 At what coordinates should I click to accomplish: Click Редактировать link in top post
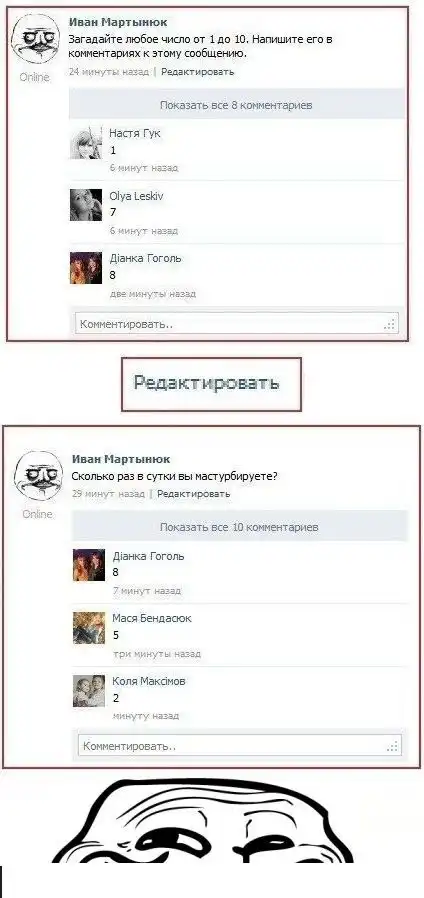tap(198, 72)
